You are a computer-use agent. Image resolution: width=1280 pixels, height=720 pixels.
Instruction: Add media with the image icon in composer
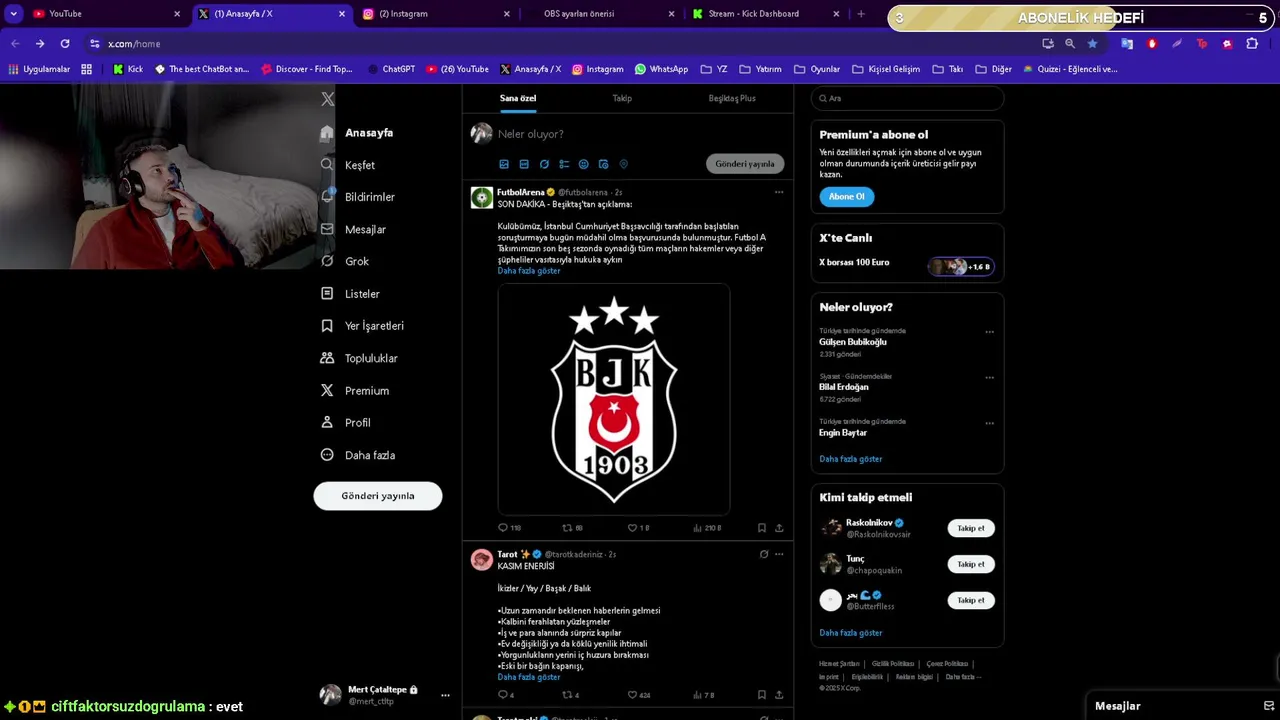[504, 164]
